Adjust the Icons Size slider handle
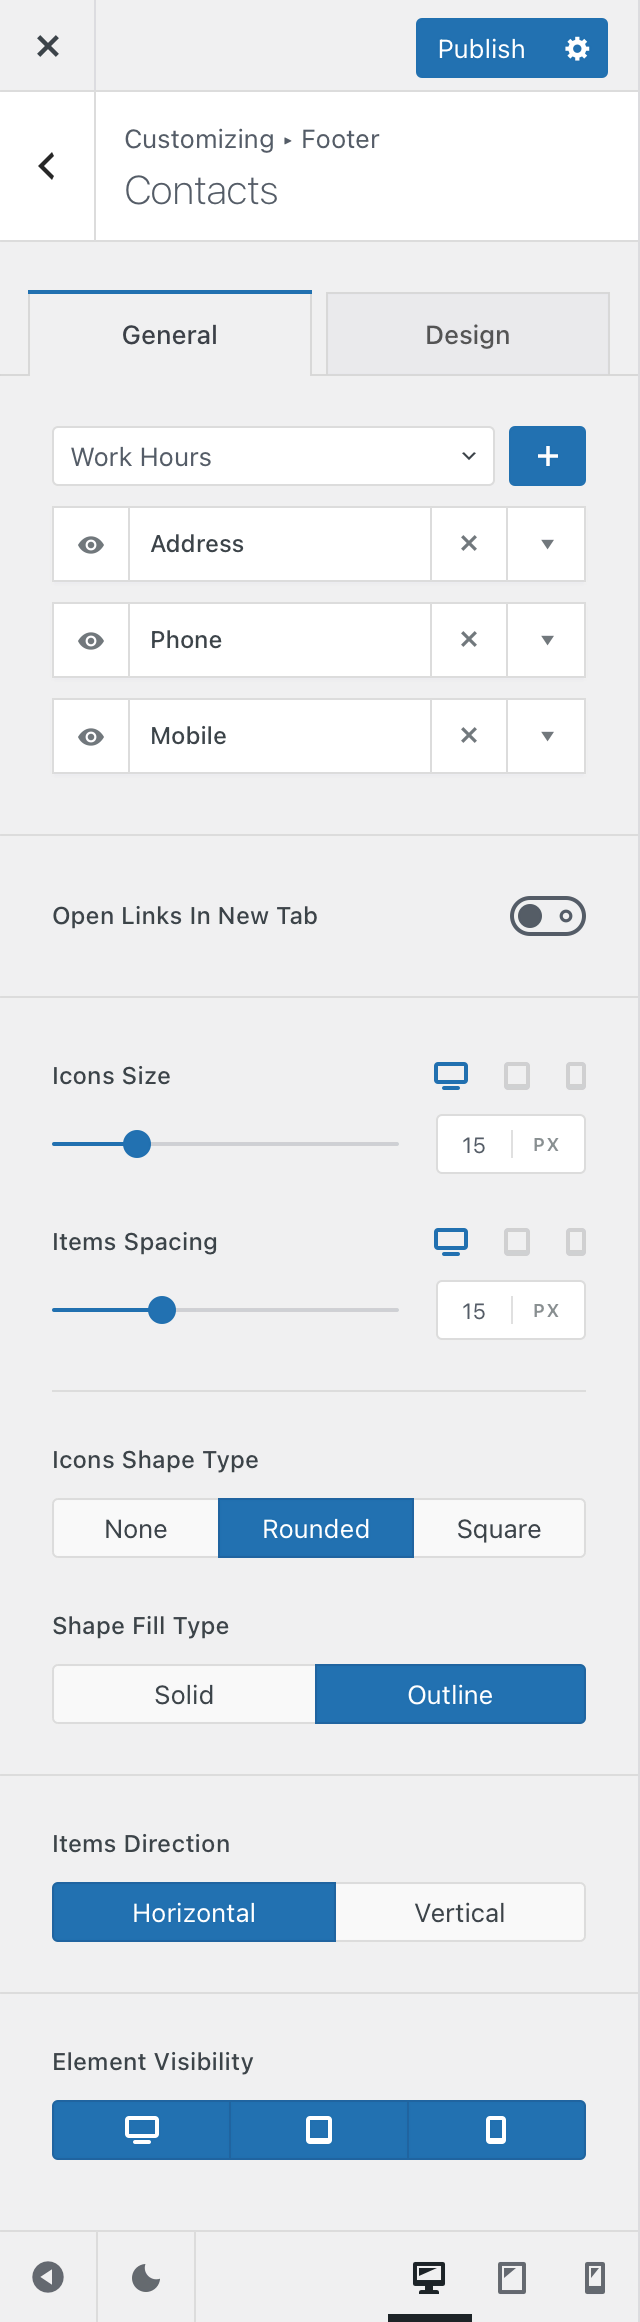Viewport: 640px width, 2322px height. [x=137, y=1144]
